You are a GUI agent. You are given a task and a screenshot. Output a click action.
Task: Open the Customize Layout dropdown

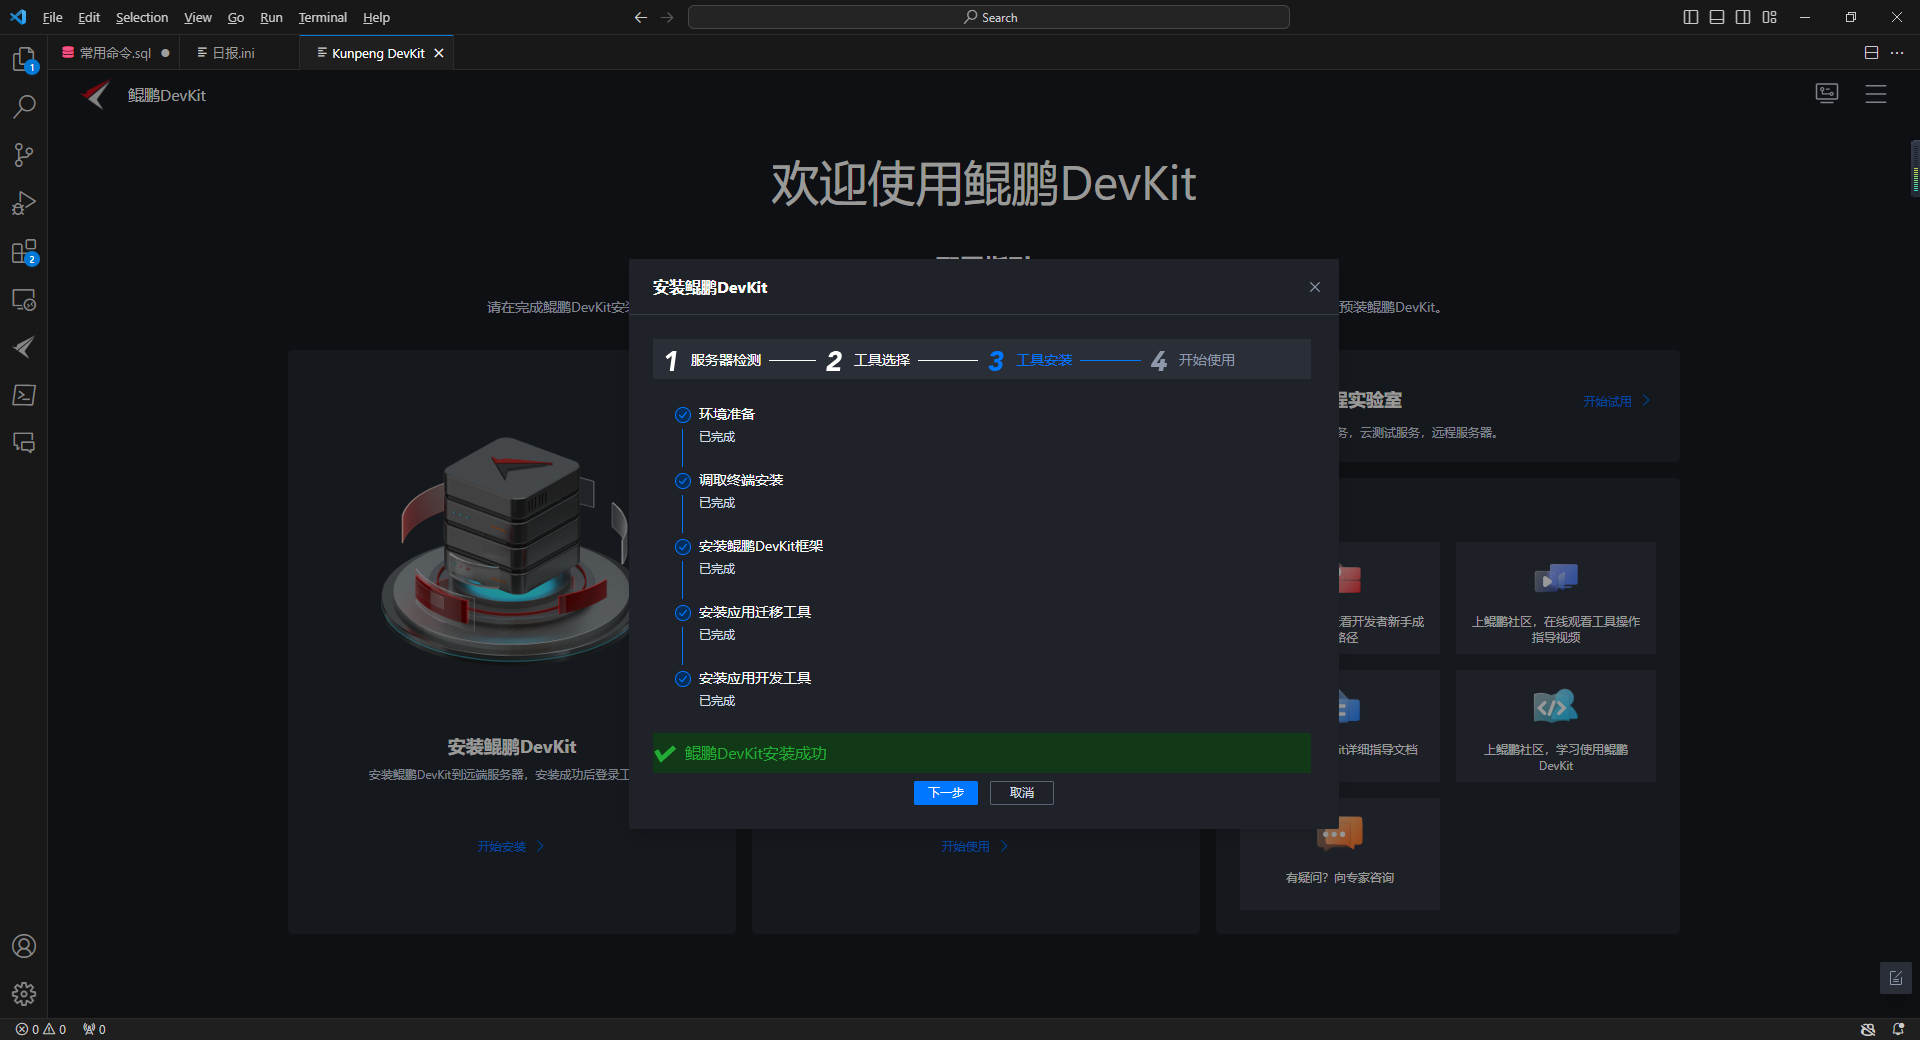point(1769,17)
